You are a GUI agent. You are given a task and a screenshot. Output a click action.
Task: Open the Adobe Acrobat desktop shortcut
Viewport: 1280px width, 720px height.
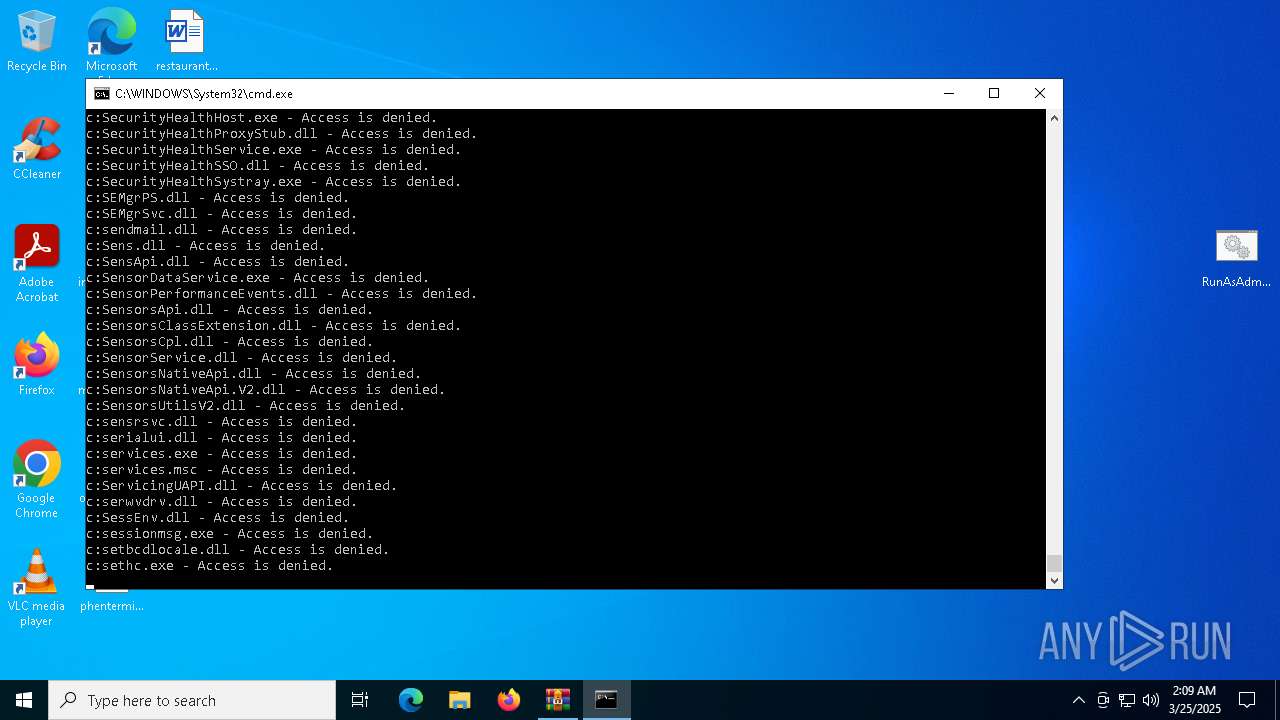[37, 264]
